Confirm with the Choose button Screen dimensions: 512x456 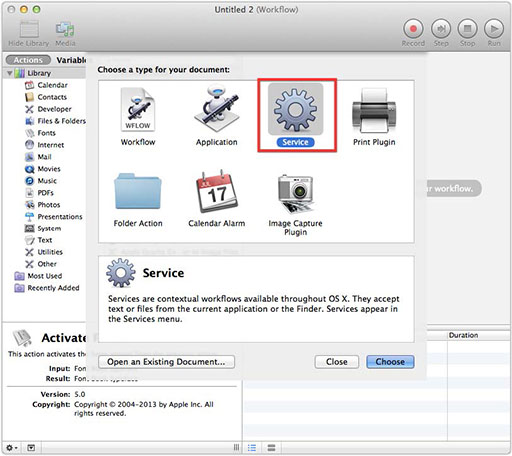[x=390, y=362]
